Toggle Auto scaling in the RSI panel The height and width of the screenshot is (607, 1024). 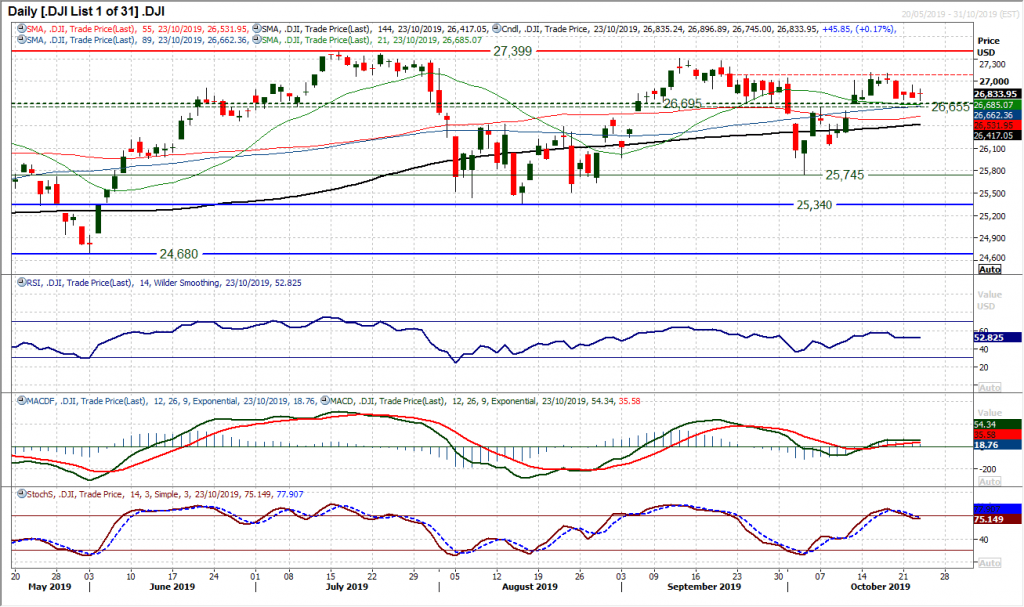[x=989, y=386]
